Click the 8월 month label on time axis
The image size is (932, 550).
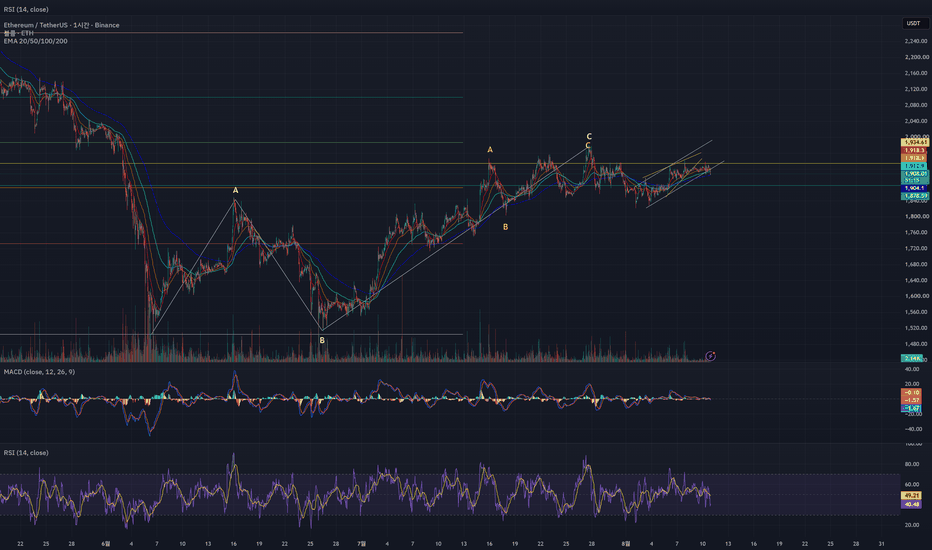point(626,543)
